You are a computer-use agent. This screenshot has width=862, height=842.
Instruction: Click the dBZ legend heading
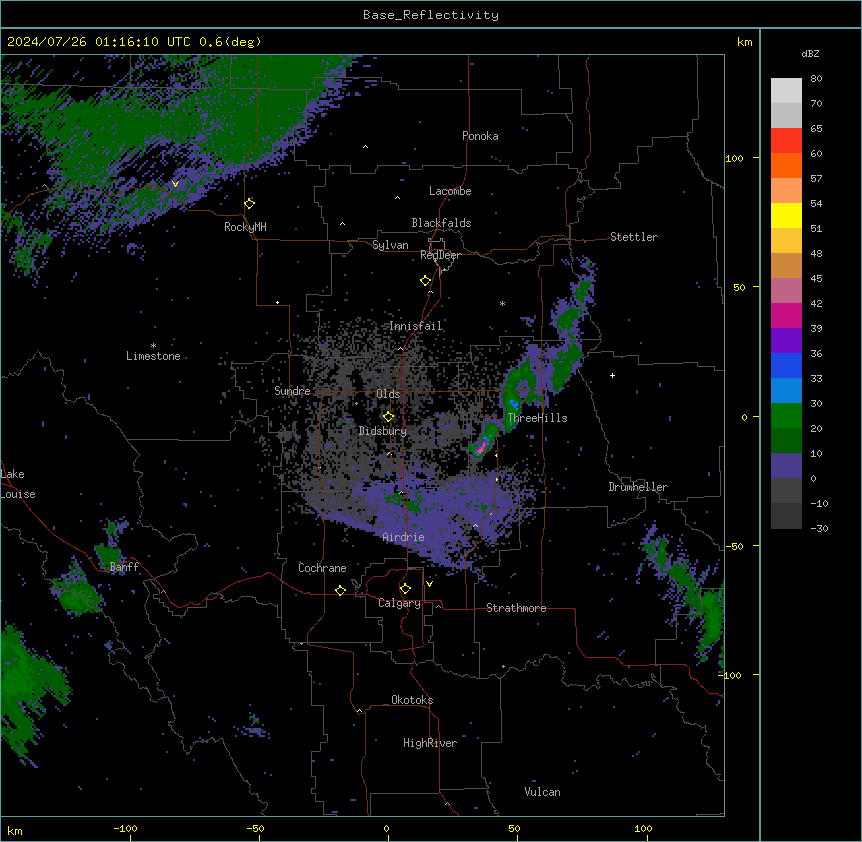pos(810,54)
